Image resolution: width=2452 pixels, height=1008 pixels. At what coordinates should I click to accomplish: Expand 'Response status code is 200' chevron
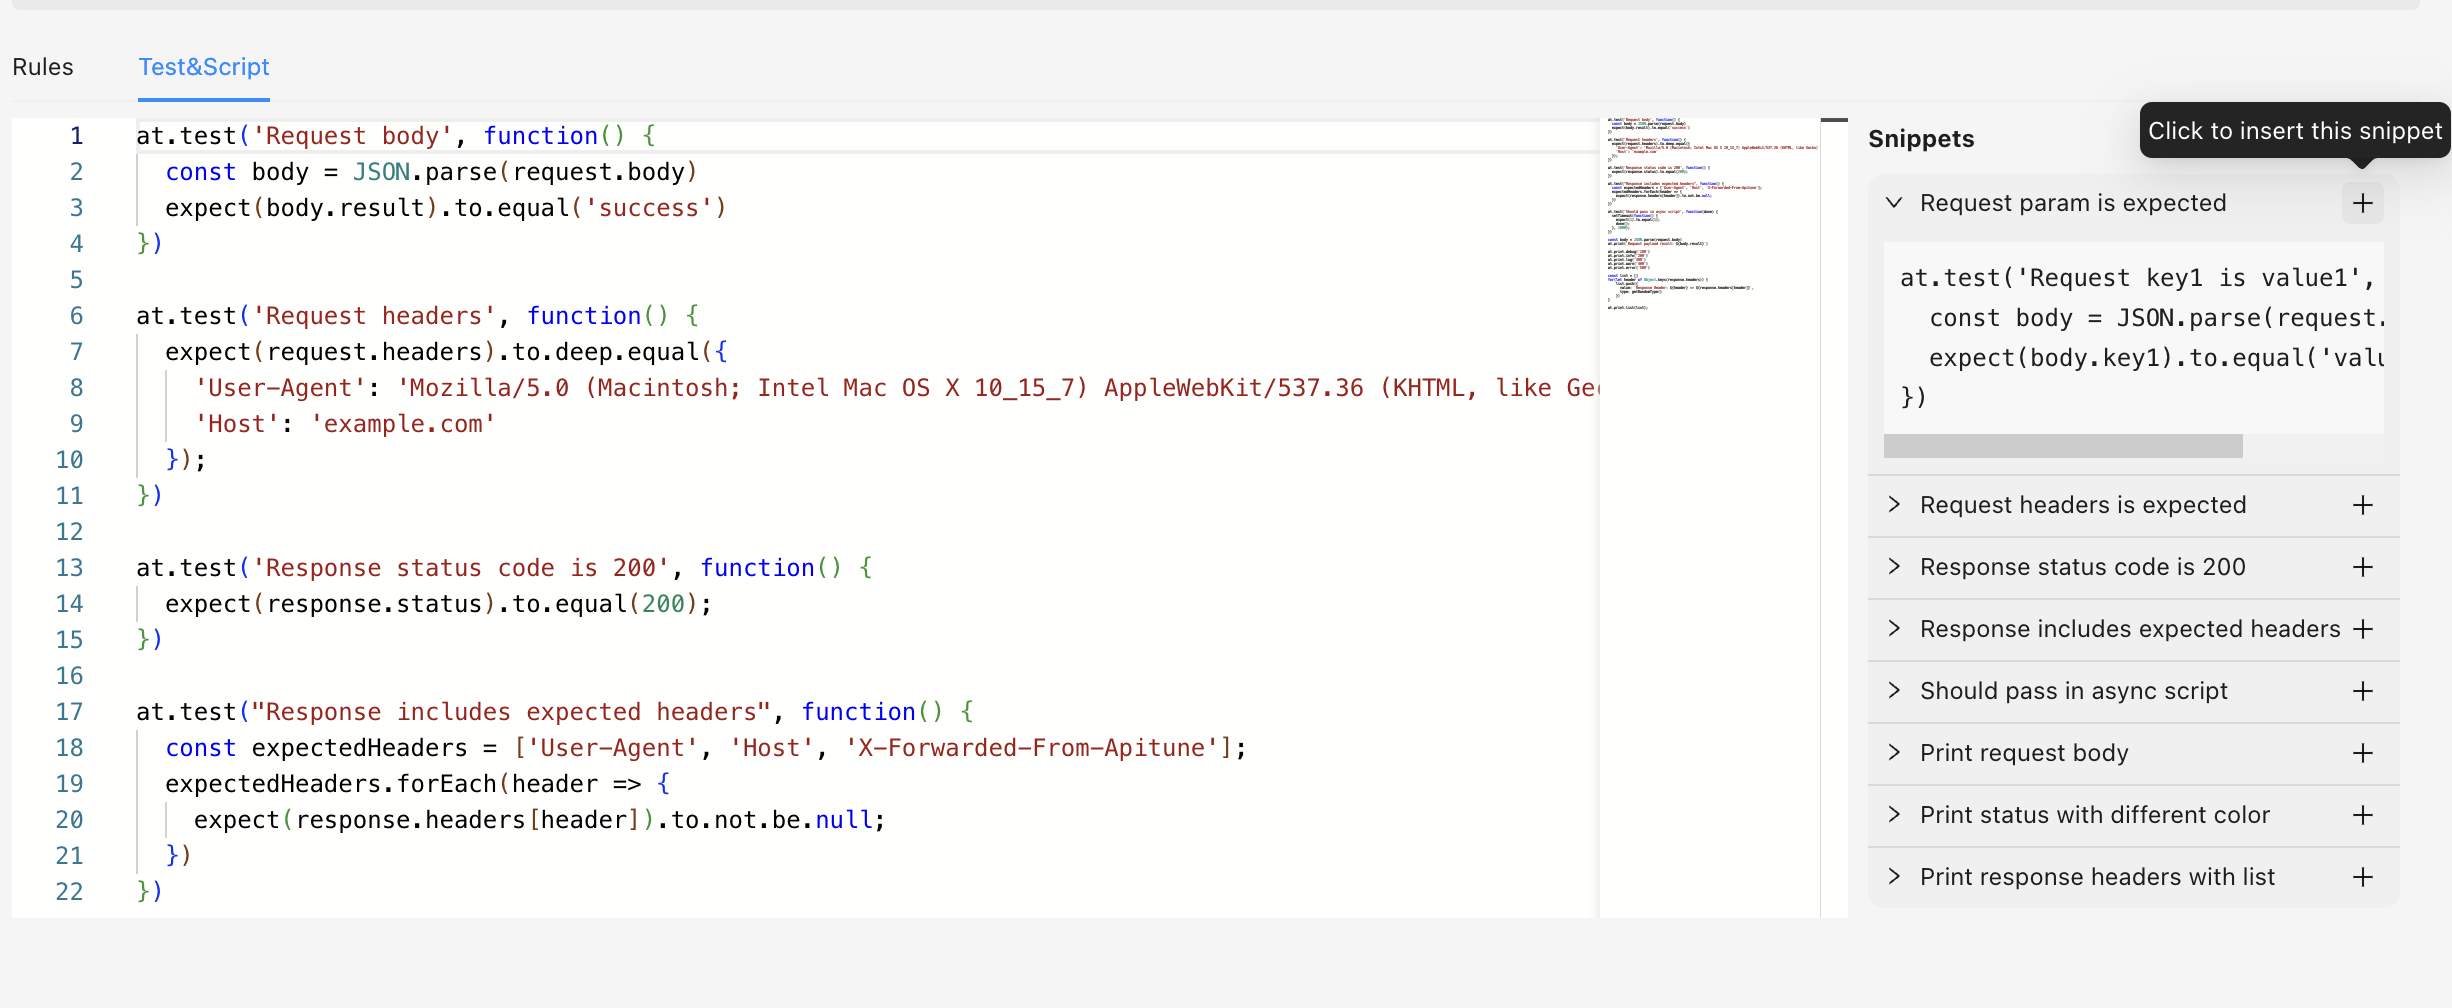point(1894,567)
